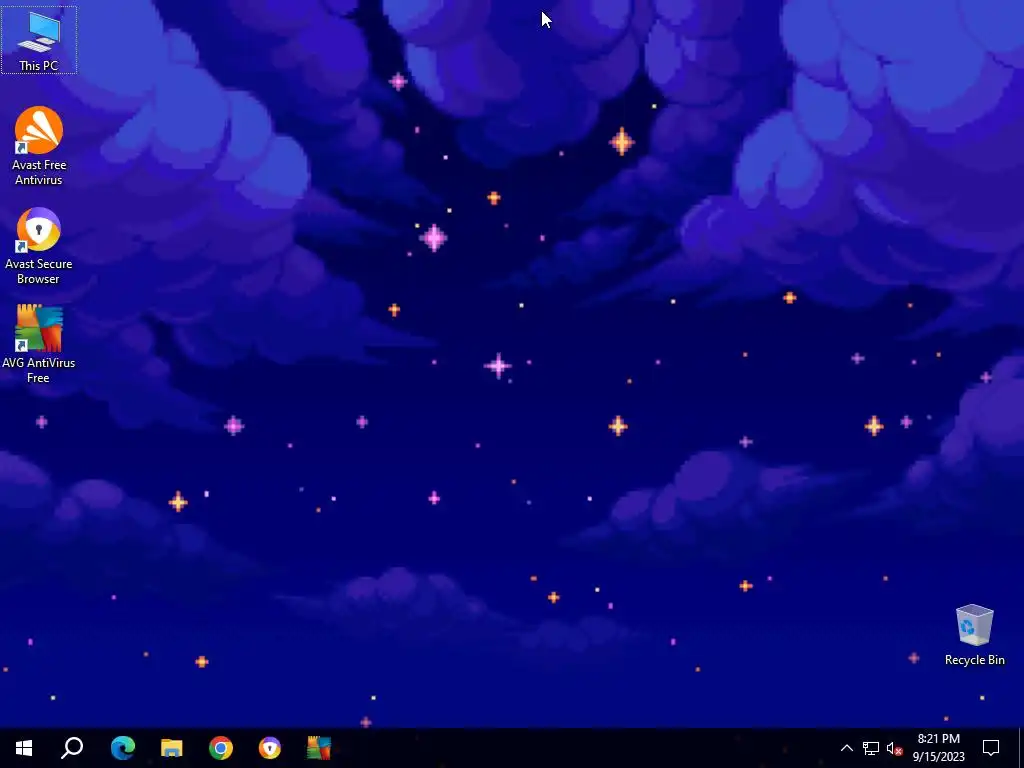The width and height of the screenshot is (1024, 768).
Task: Select the Avast Secure Browser desktop shortcut
Action: pyautogui.click(x=39, y=246)
